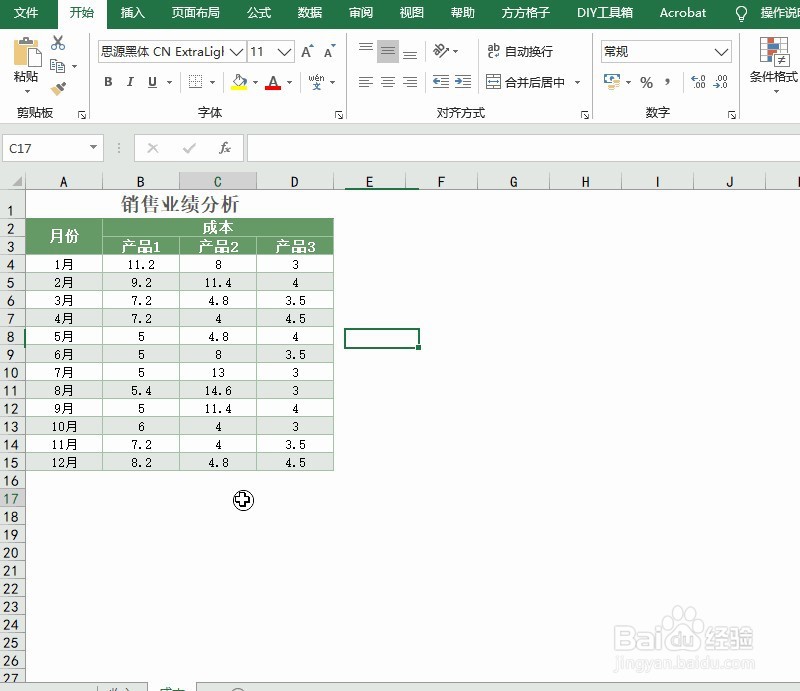This screenshot has width=800, height=691.
Task: Click the decrease indent icon
Action: coord(441,82)
